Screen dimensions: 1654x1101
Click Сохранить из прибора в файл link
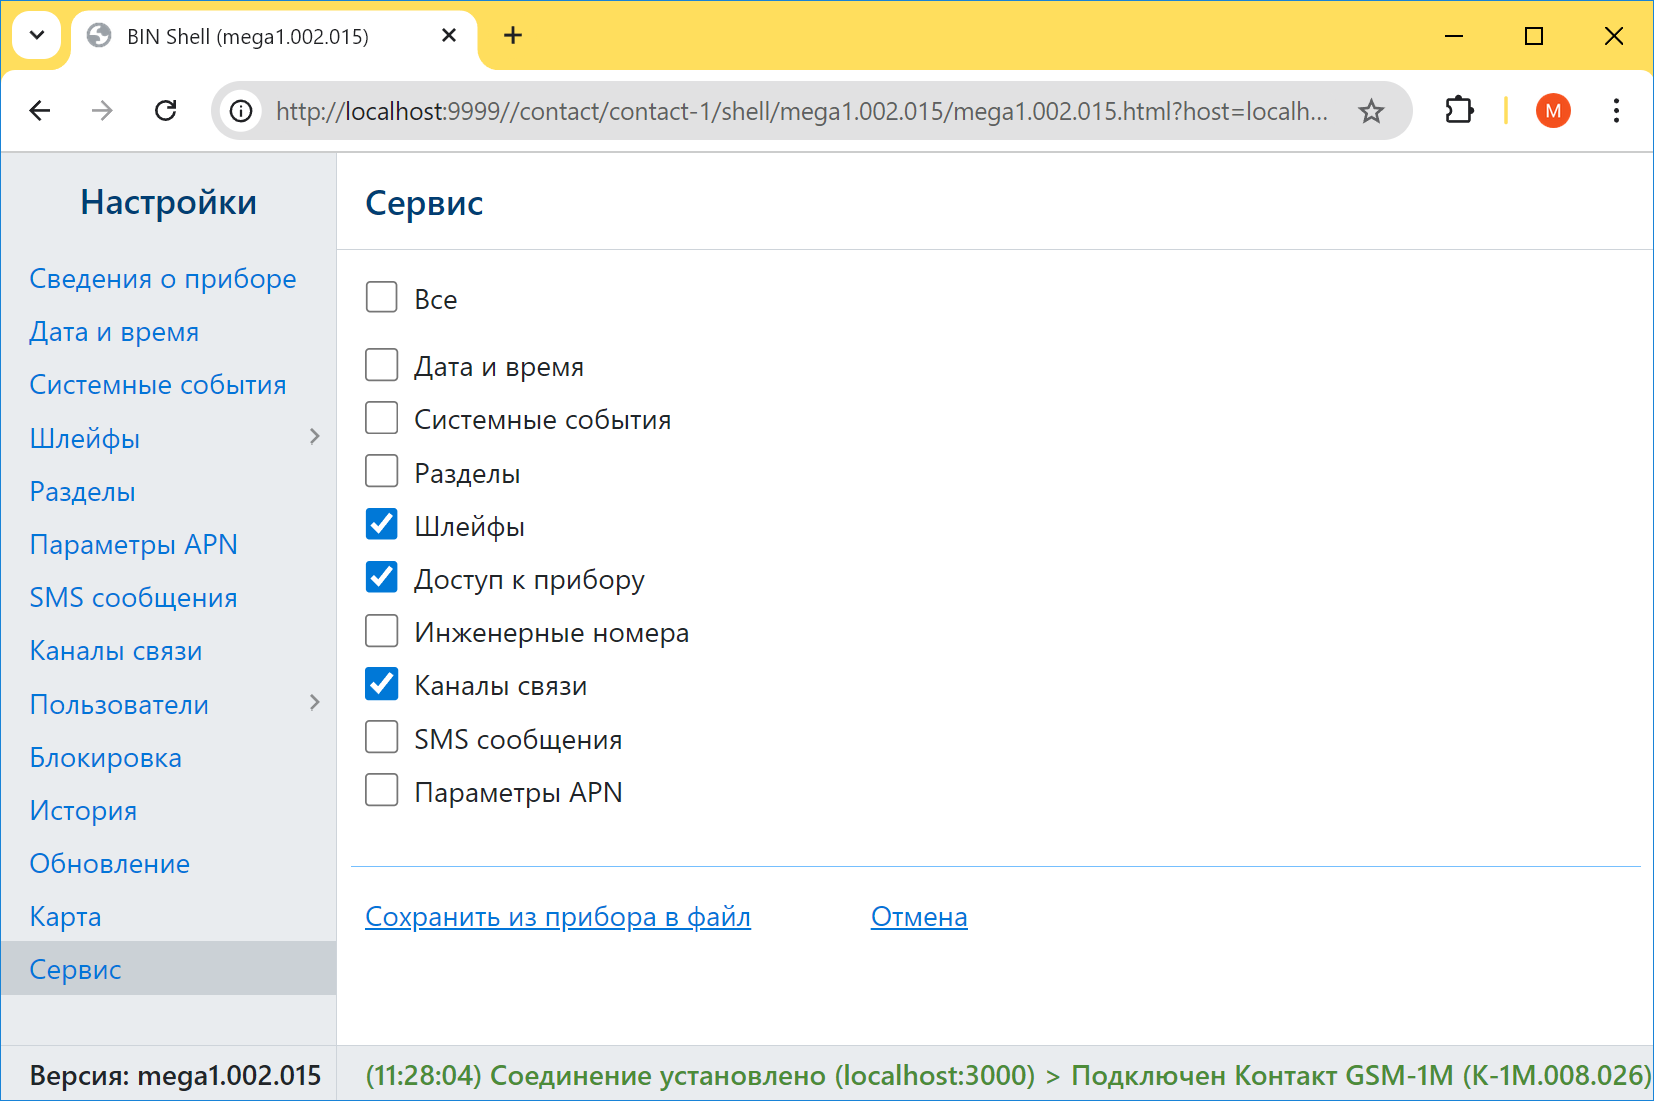pos(557,917)
